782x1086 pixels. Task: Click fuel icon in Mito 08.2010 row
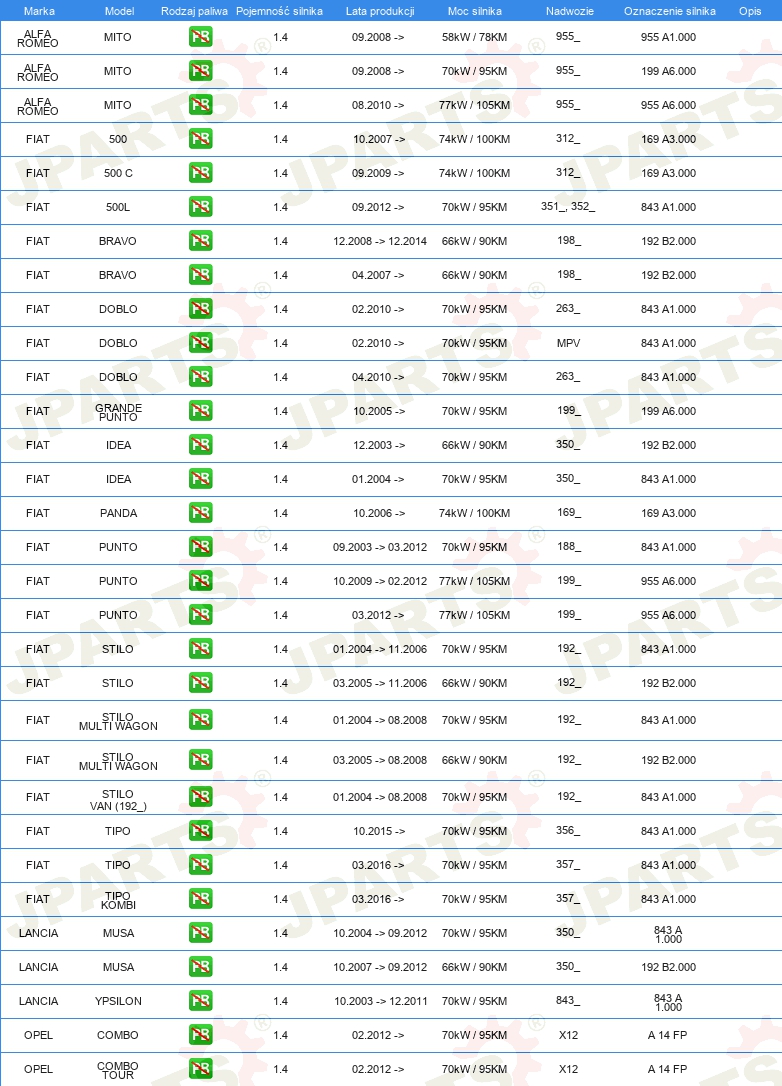pyautogui.click(x=201, y=105)
